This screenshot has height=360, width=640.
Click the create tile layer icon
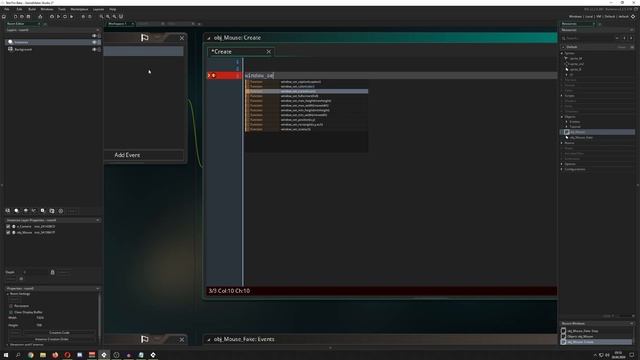coord(25,211)
